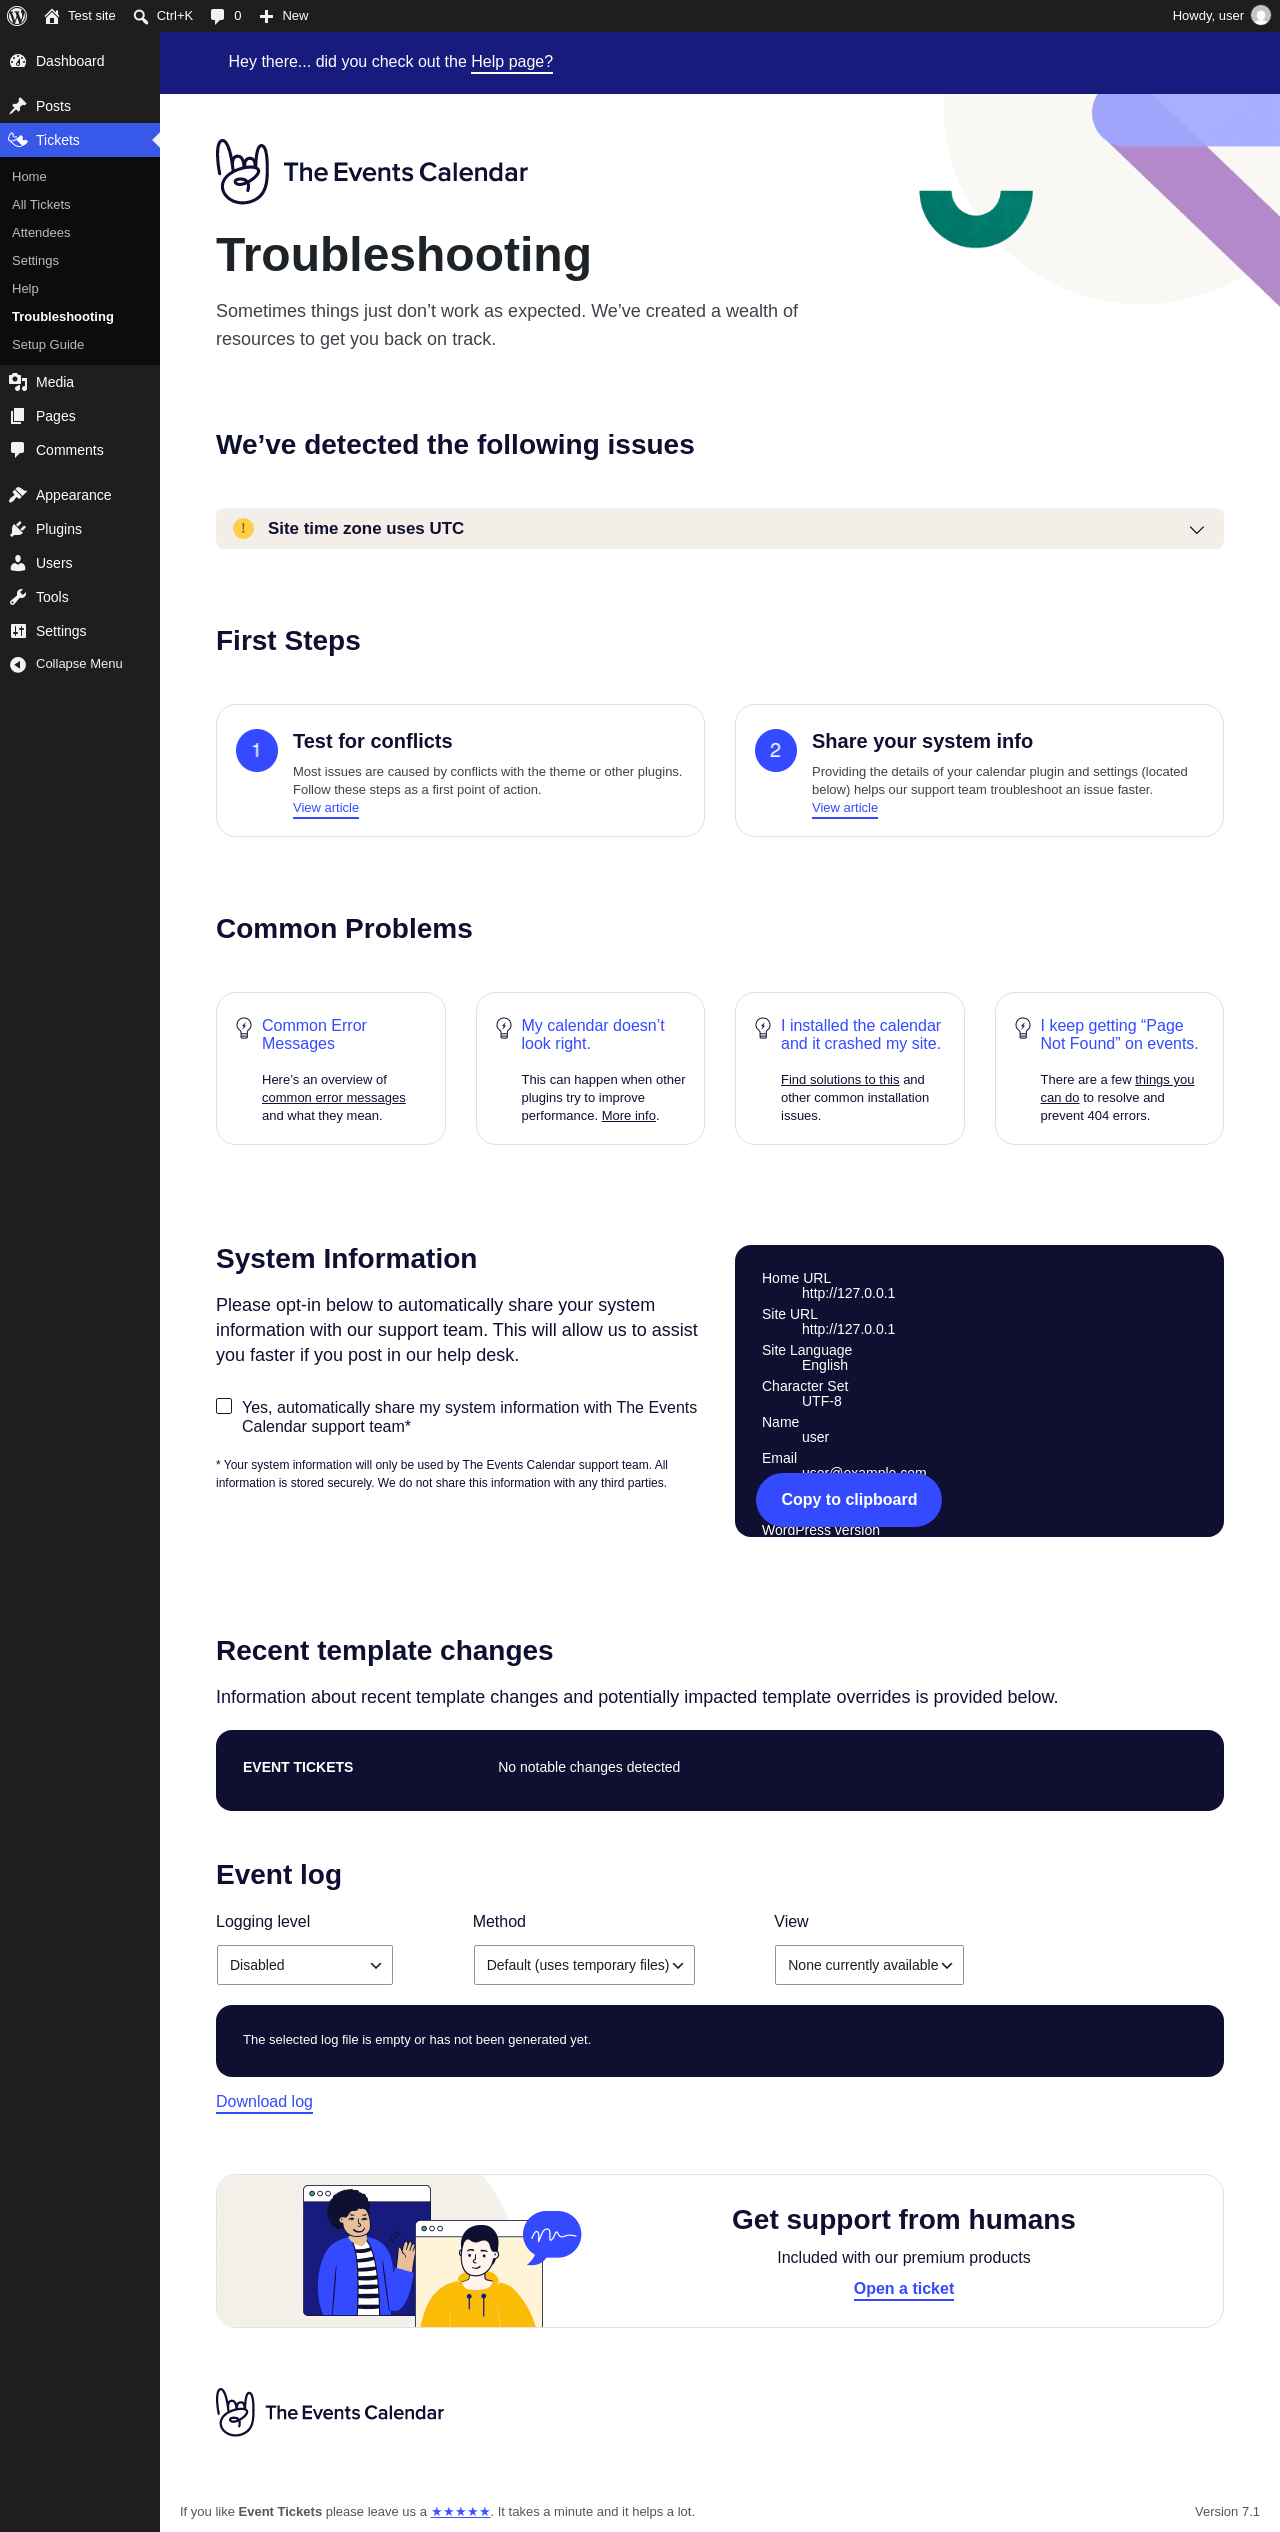Image resolution: width=1280 pixels, height=2532 pixels.
Task: Open View article under Share your system info
Action: [x=845, y=808]
